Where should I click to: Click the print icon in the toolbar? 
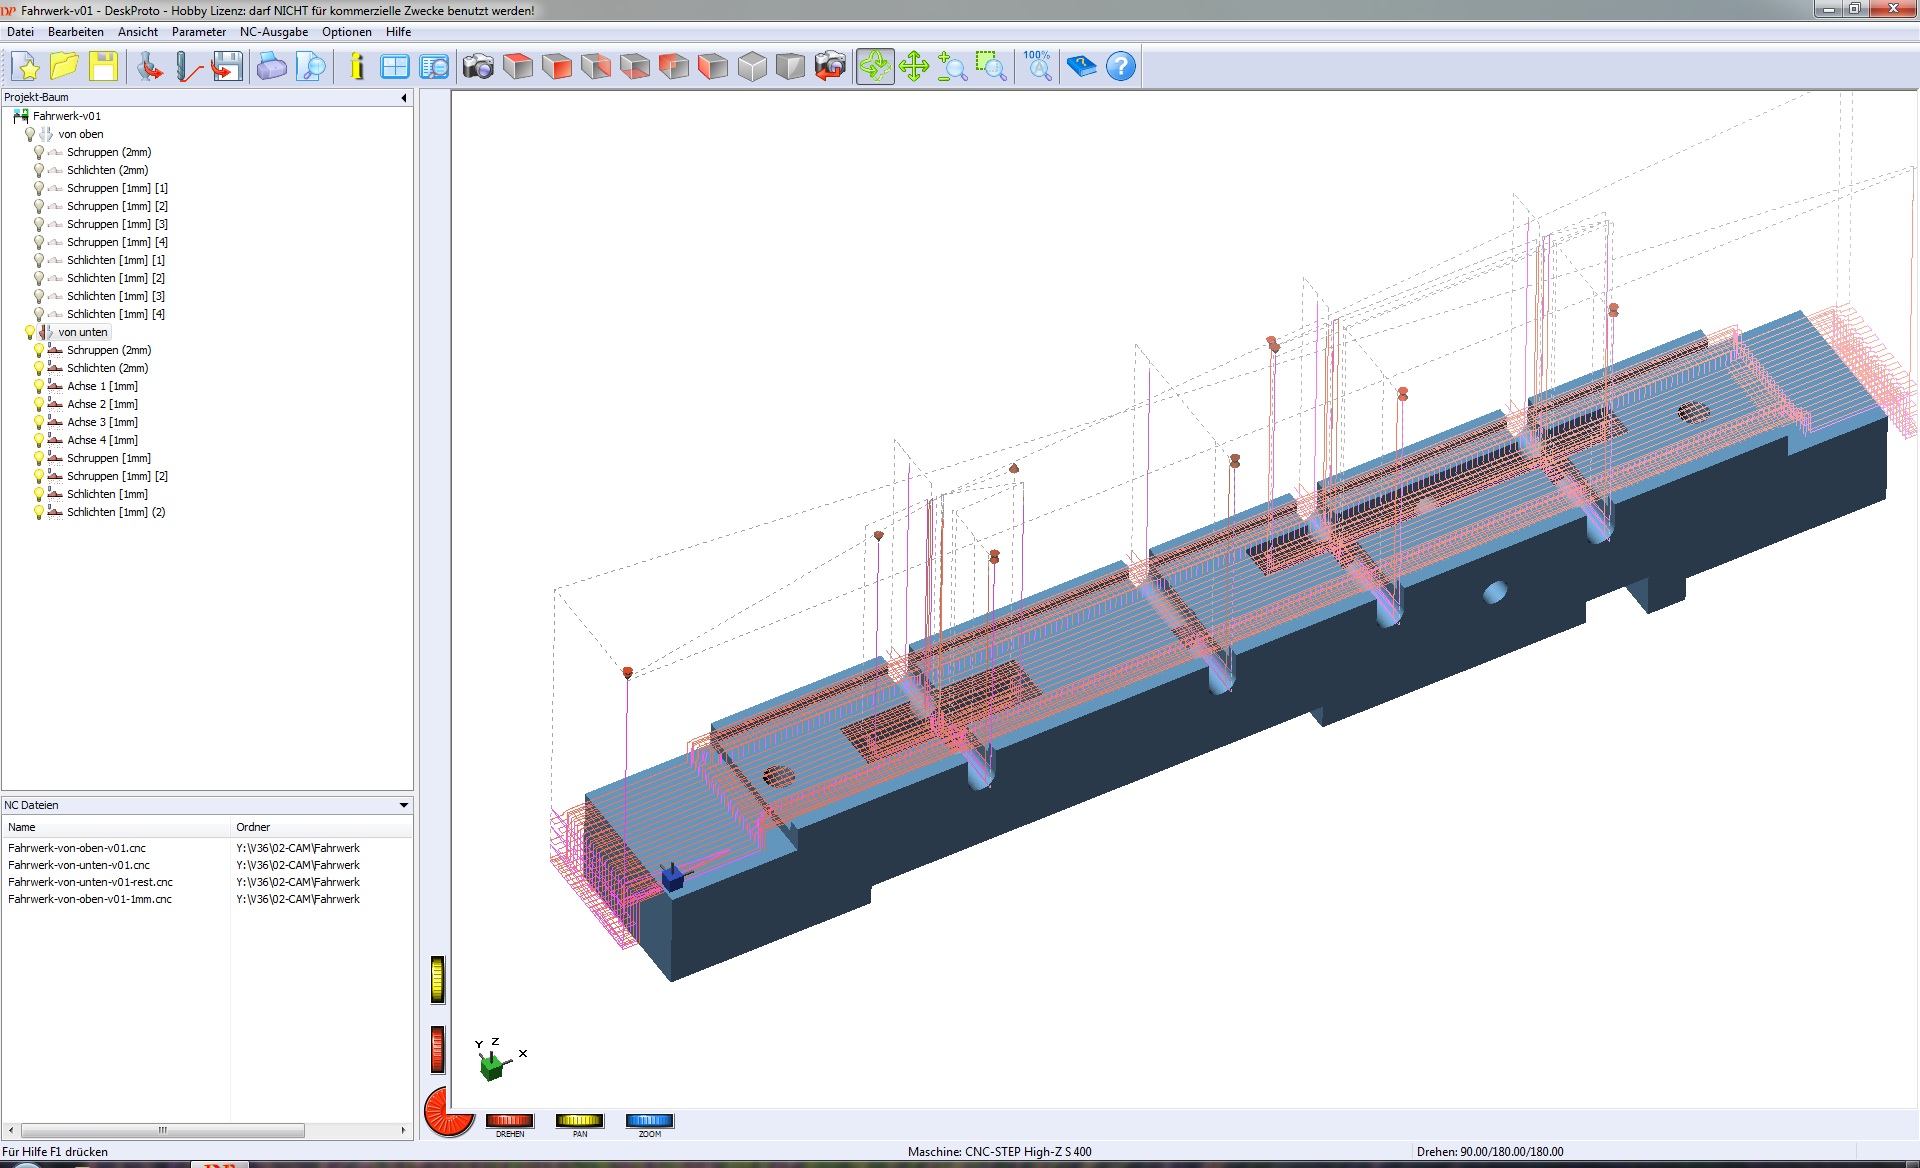click(272, 67)
